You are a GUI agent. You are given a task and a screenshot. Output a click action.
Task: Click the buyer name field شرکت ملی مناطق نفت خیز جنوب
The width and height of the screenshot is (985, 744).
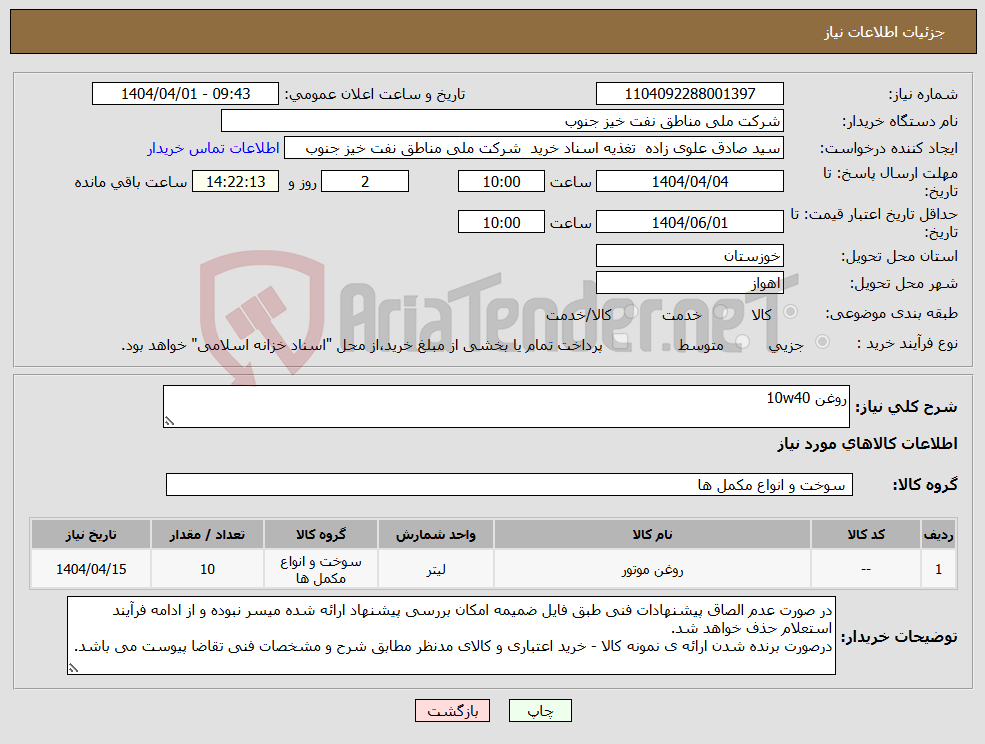tap(503, 121)
